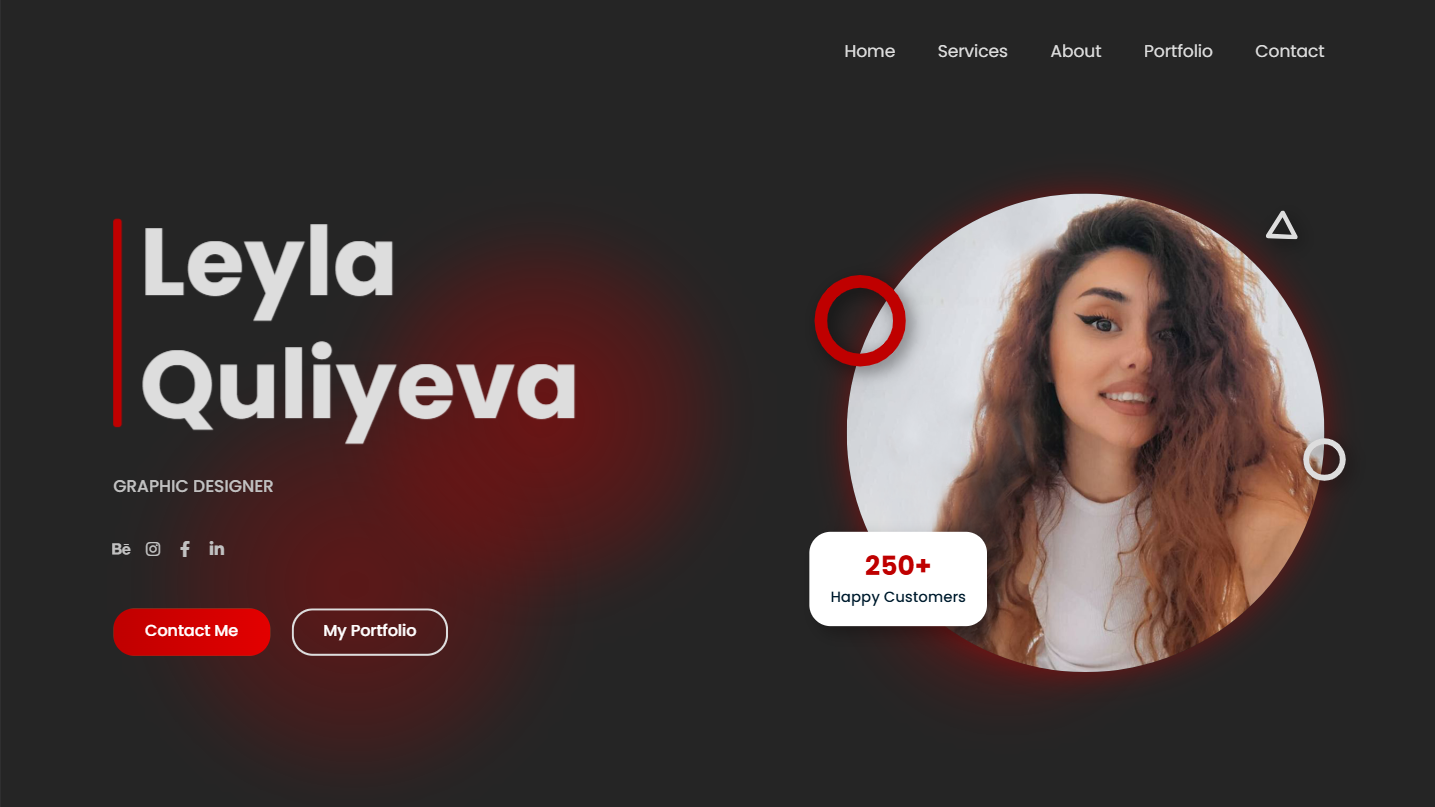Go to Home in navigation
The width and height of the screenshot is (1435, 807).
869,51
